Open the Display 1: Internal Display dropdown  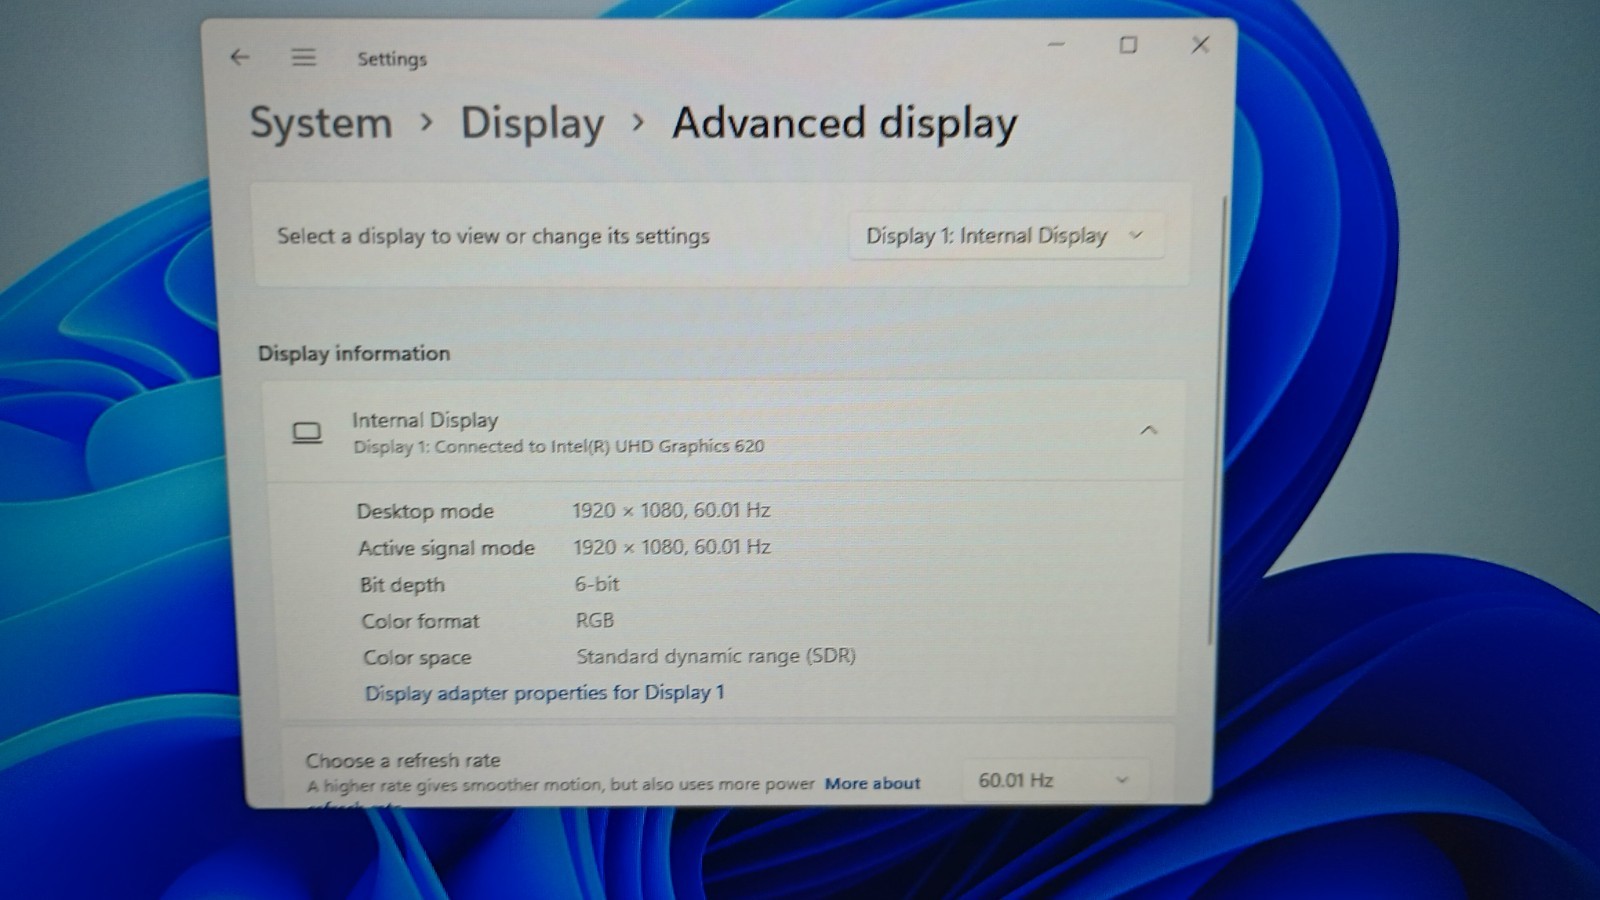[1006, 236]
